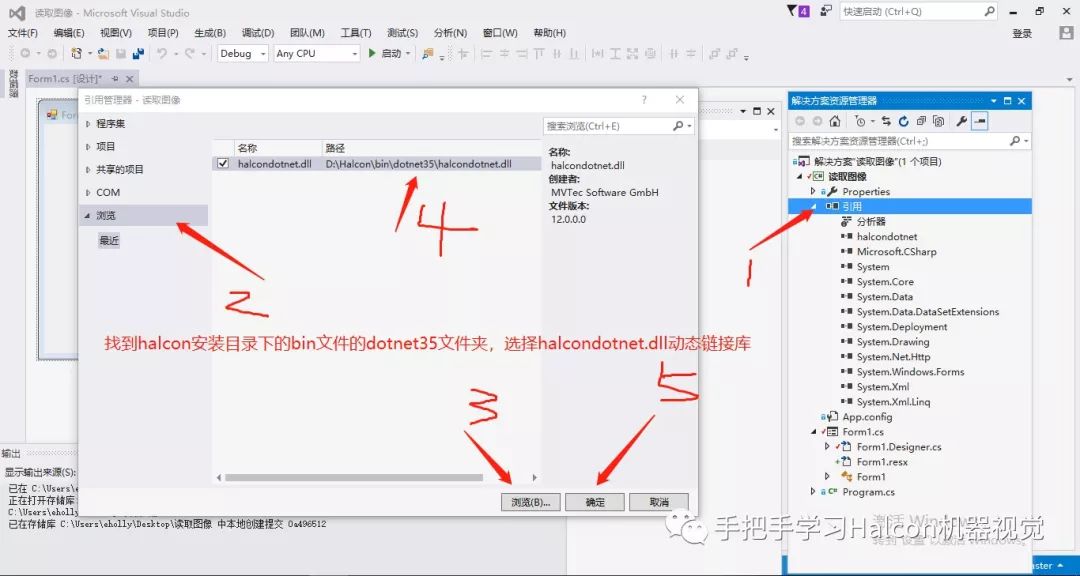Pin the Form1.cs design tab
Viewport: 1080px width, 576px height.
[x=115, y=79]
